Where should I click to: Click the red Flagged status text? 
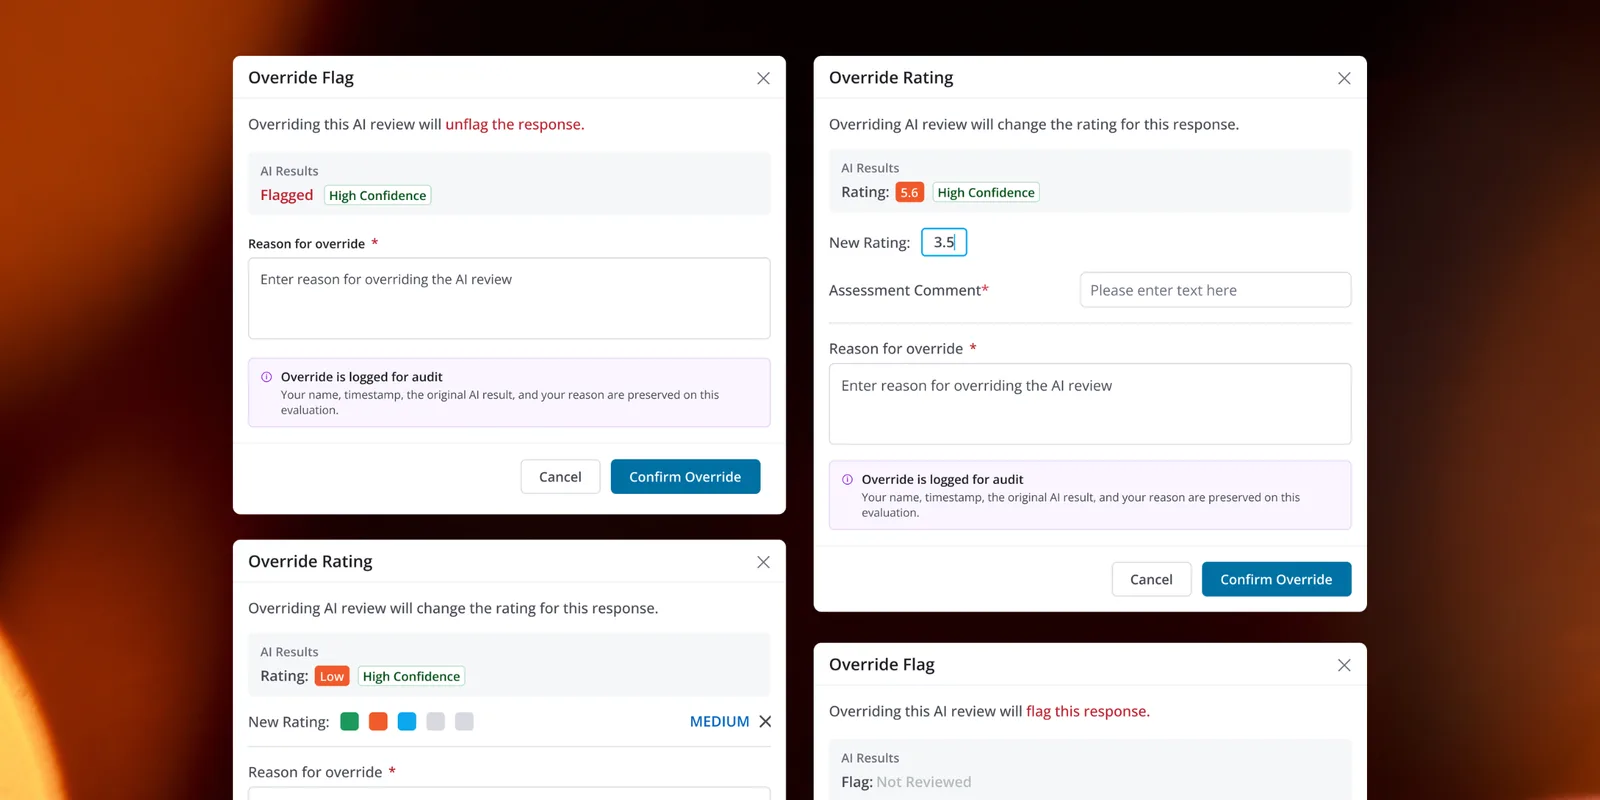point(286,195)
